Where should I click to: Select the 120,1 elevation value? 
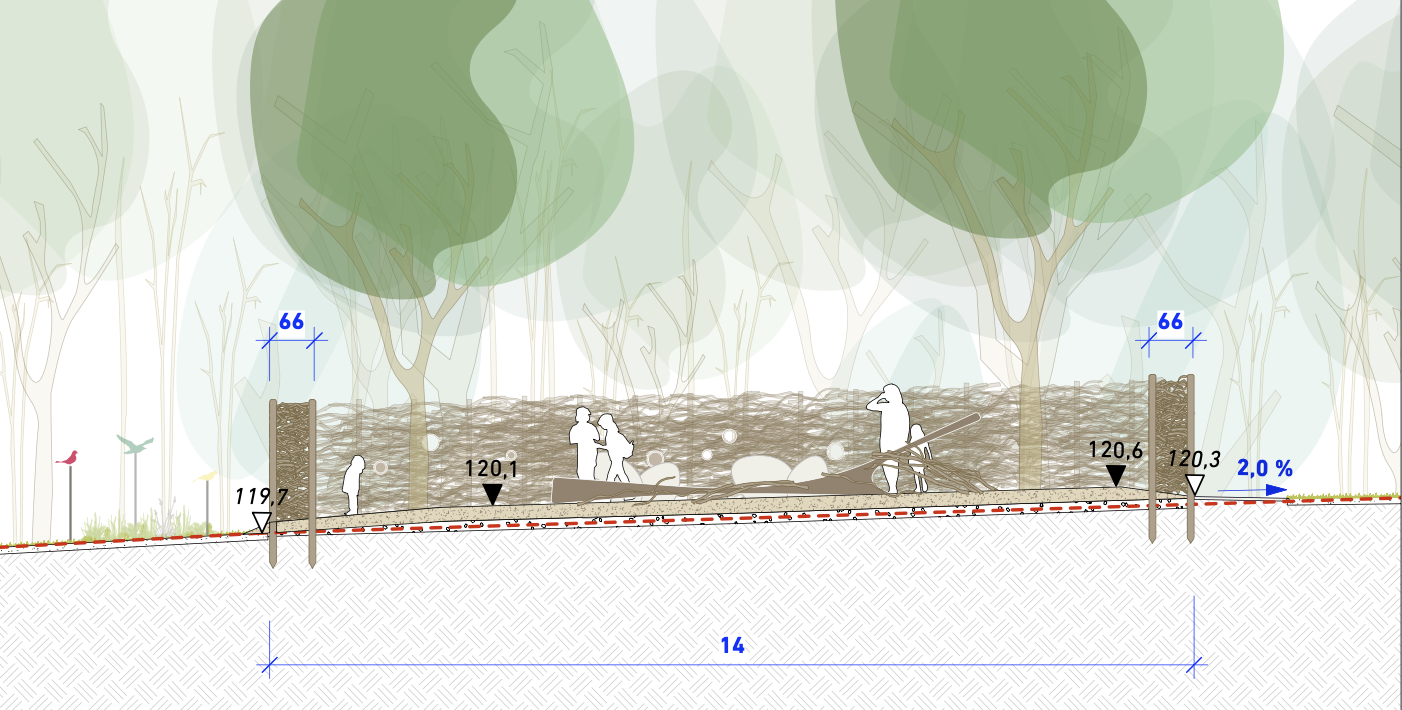click(x=490, y=469)
